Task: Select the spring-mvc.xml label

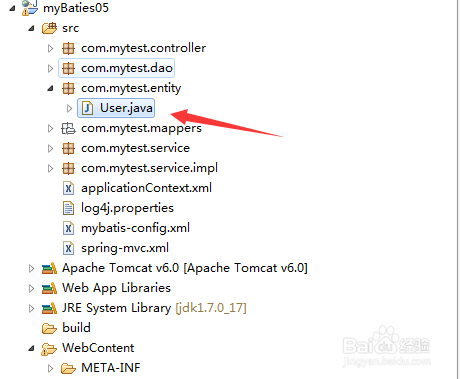Action: (125, 248)
